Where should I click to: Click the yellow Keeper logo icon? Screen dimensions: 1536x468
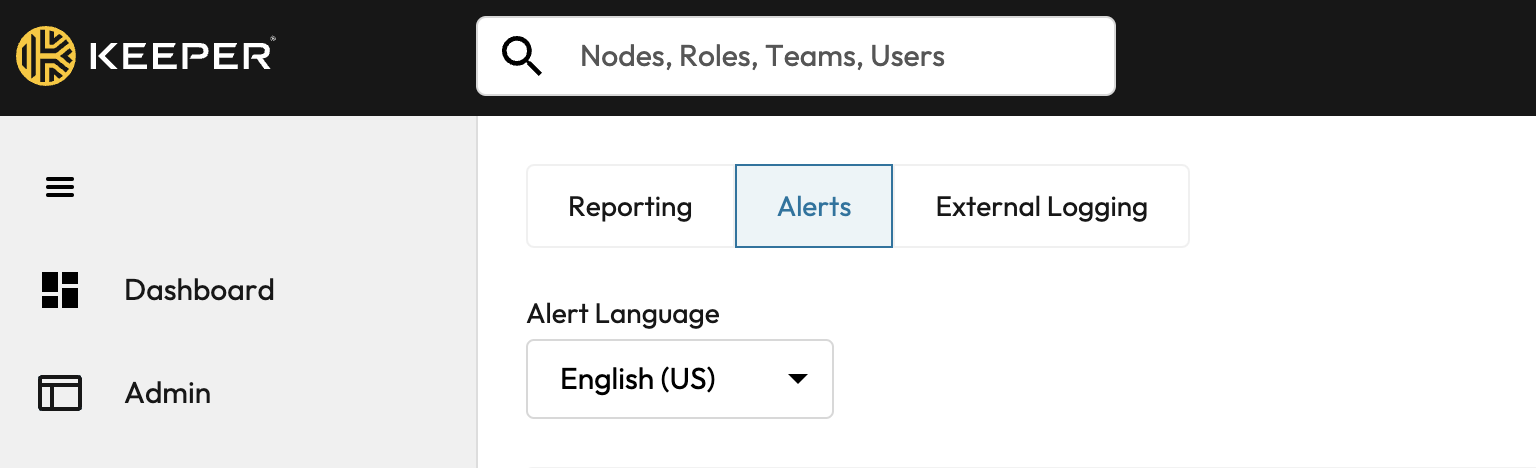[x=46, y=56]
